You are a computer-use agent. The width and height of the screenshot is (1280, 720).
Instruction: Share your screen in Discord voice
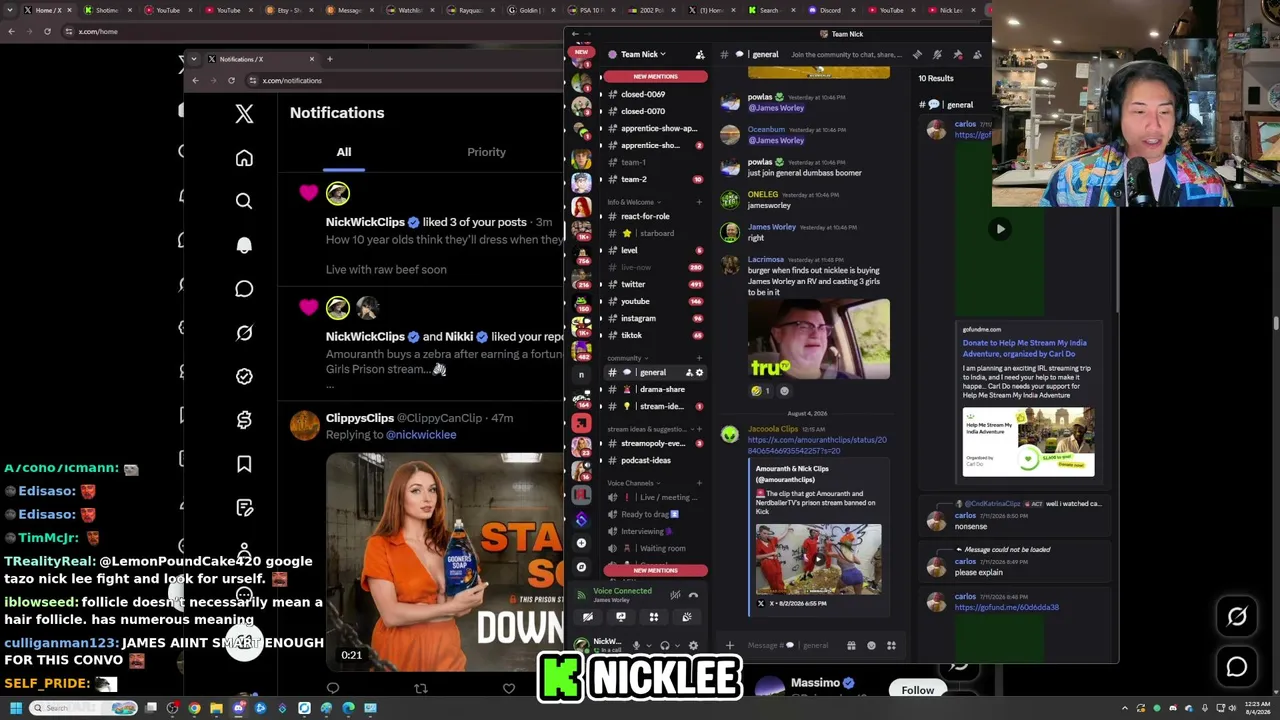(x=621, y=617)
